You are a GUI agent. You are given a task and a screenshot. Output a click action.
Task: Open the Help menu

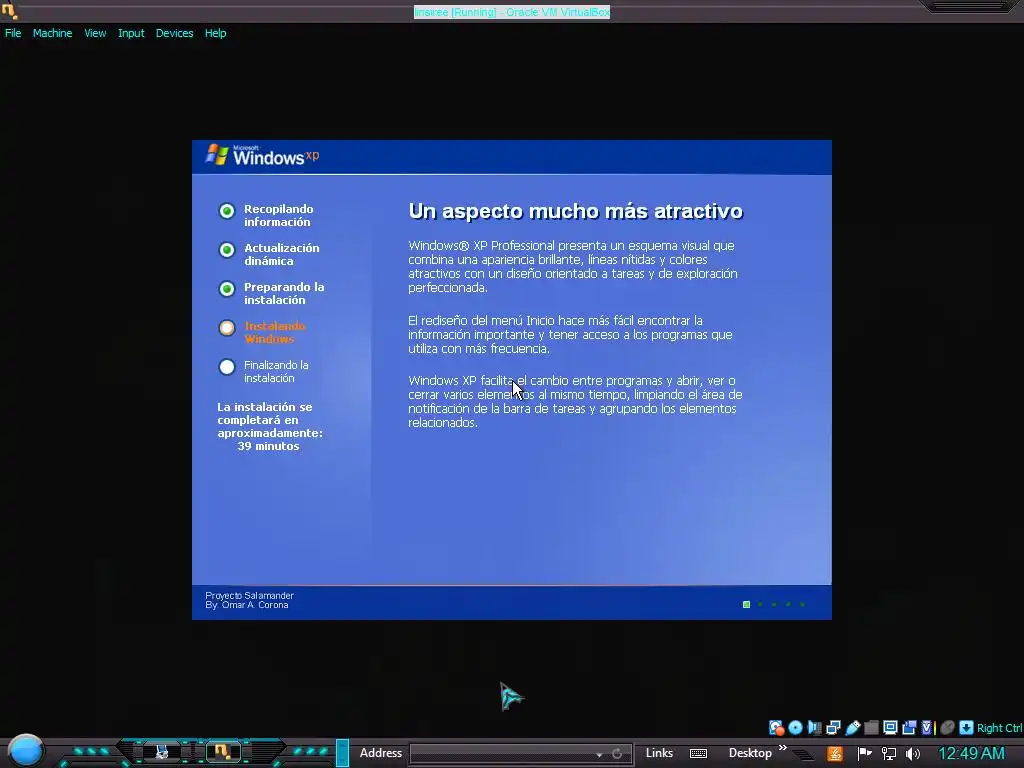click(x=216, y=33)
